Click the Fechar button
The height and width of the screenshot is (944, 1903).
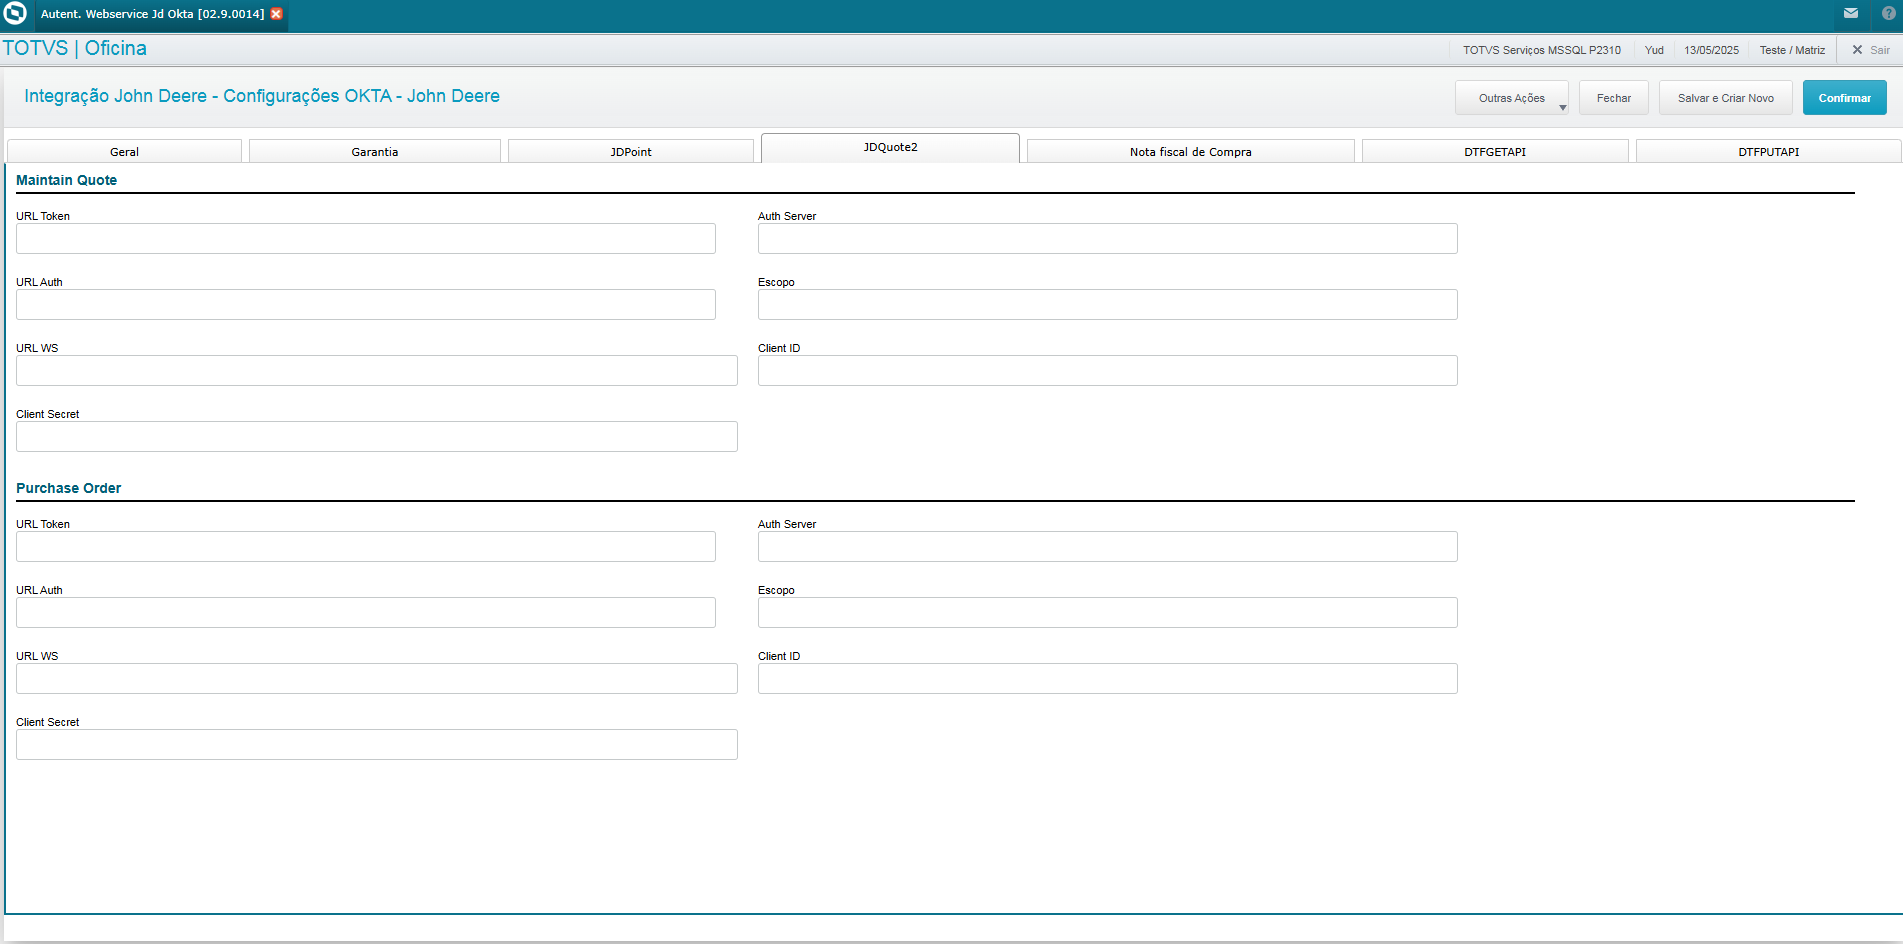coord(1614,98)
